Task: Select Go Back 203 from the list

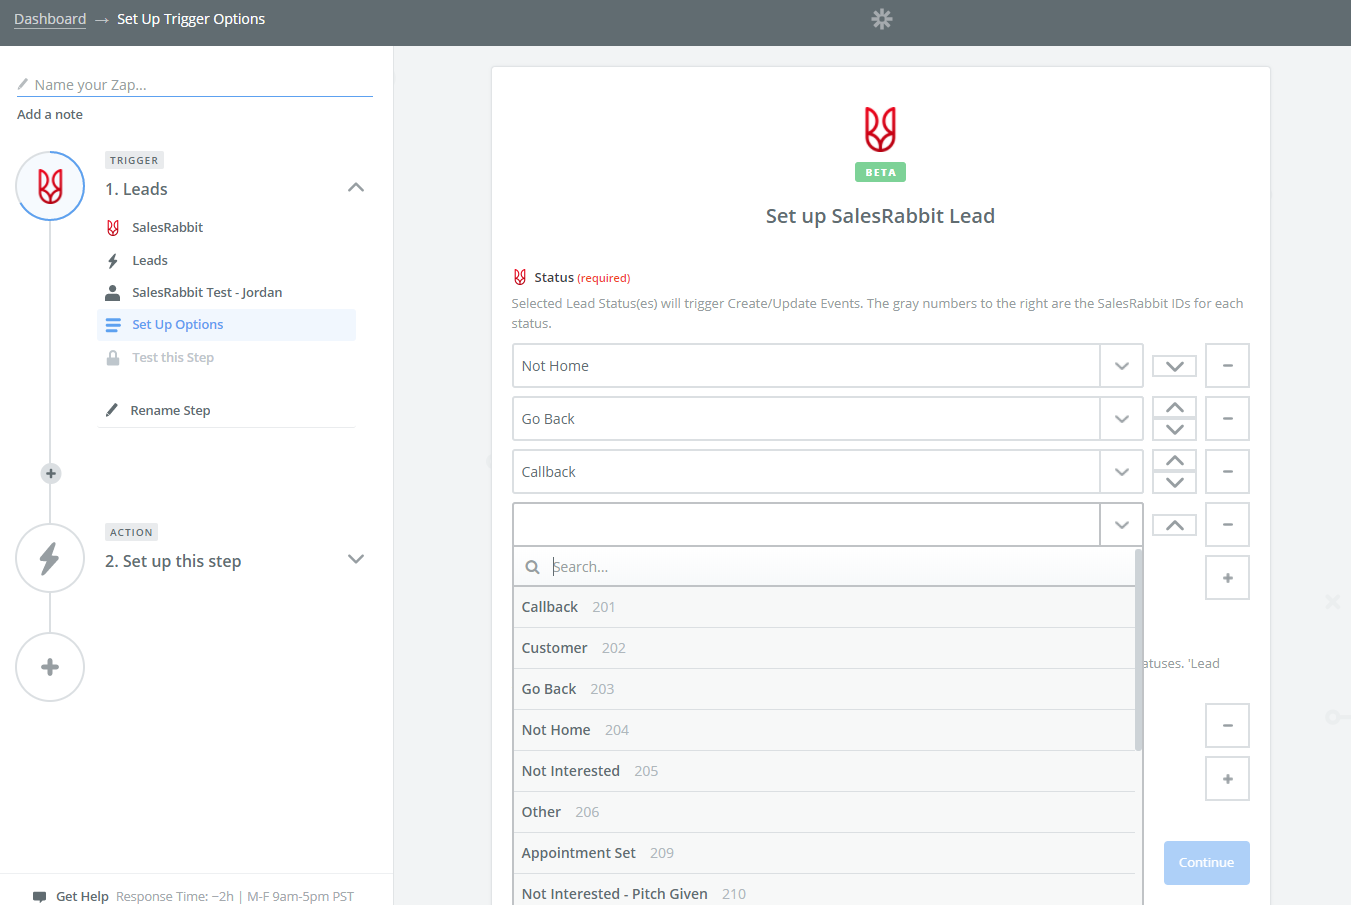Action: click(824, 689)
